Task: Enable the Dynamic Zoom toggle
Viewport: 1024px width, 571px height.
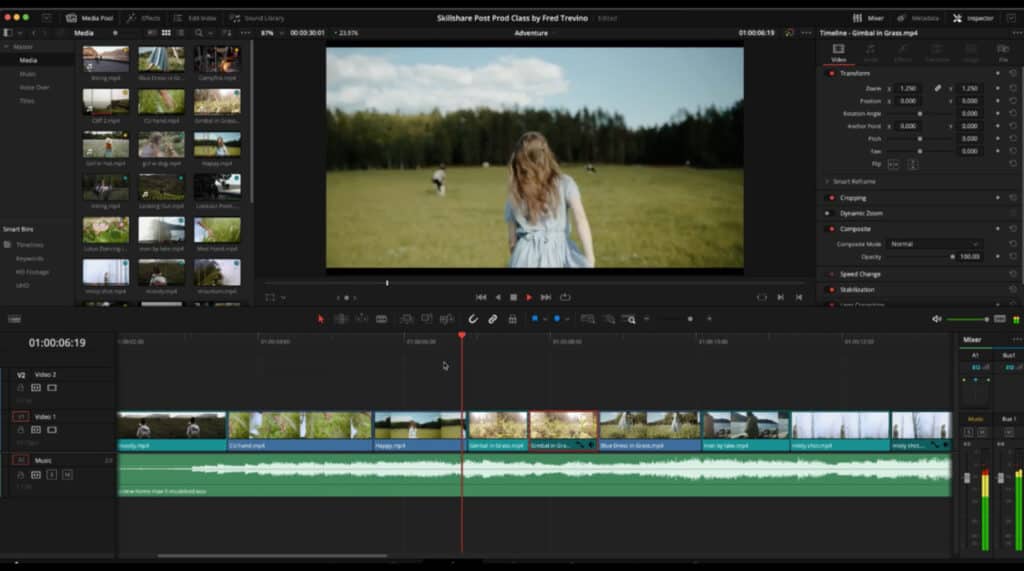Action: (x=827, y=213)
